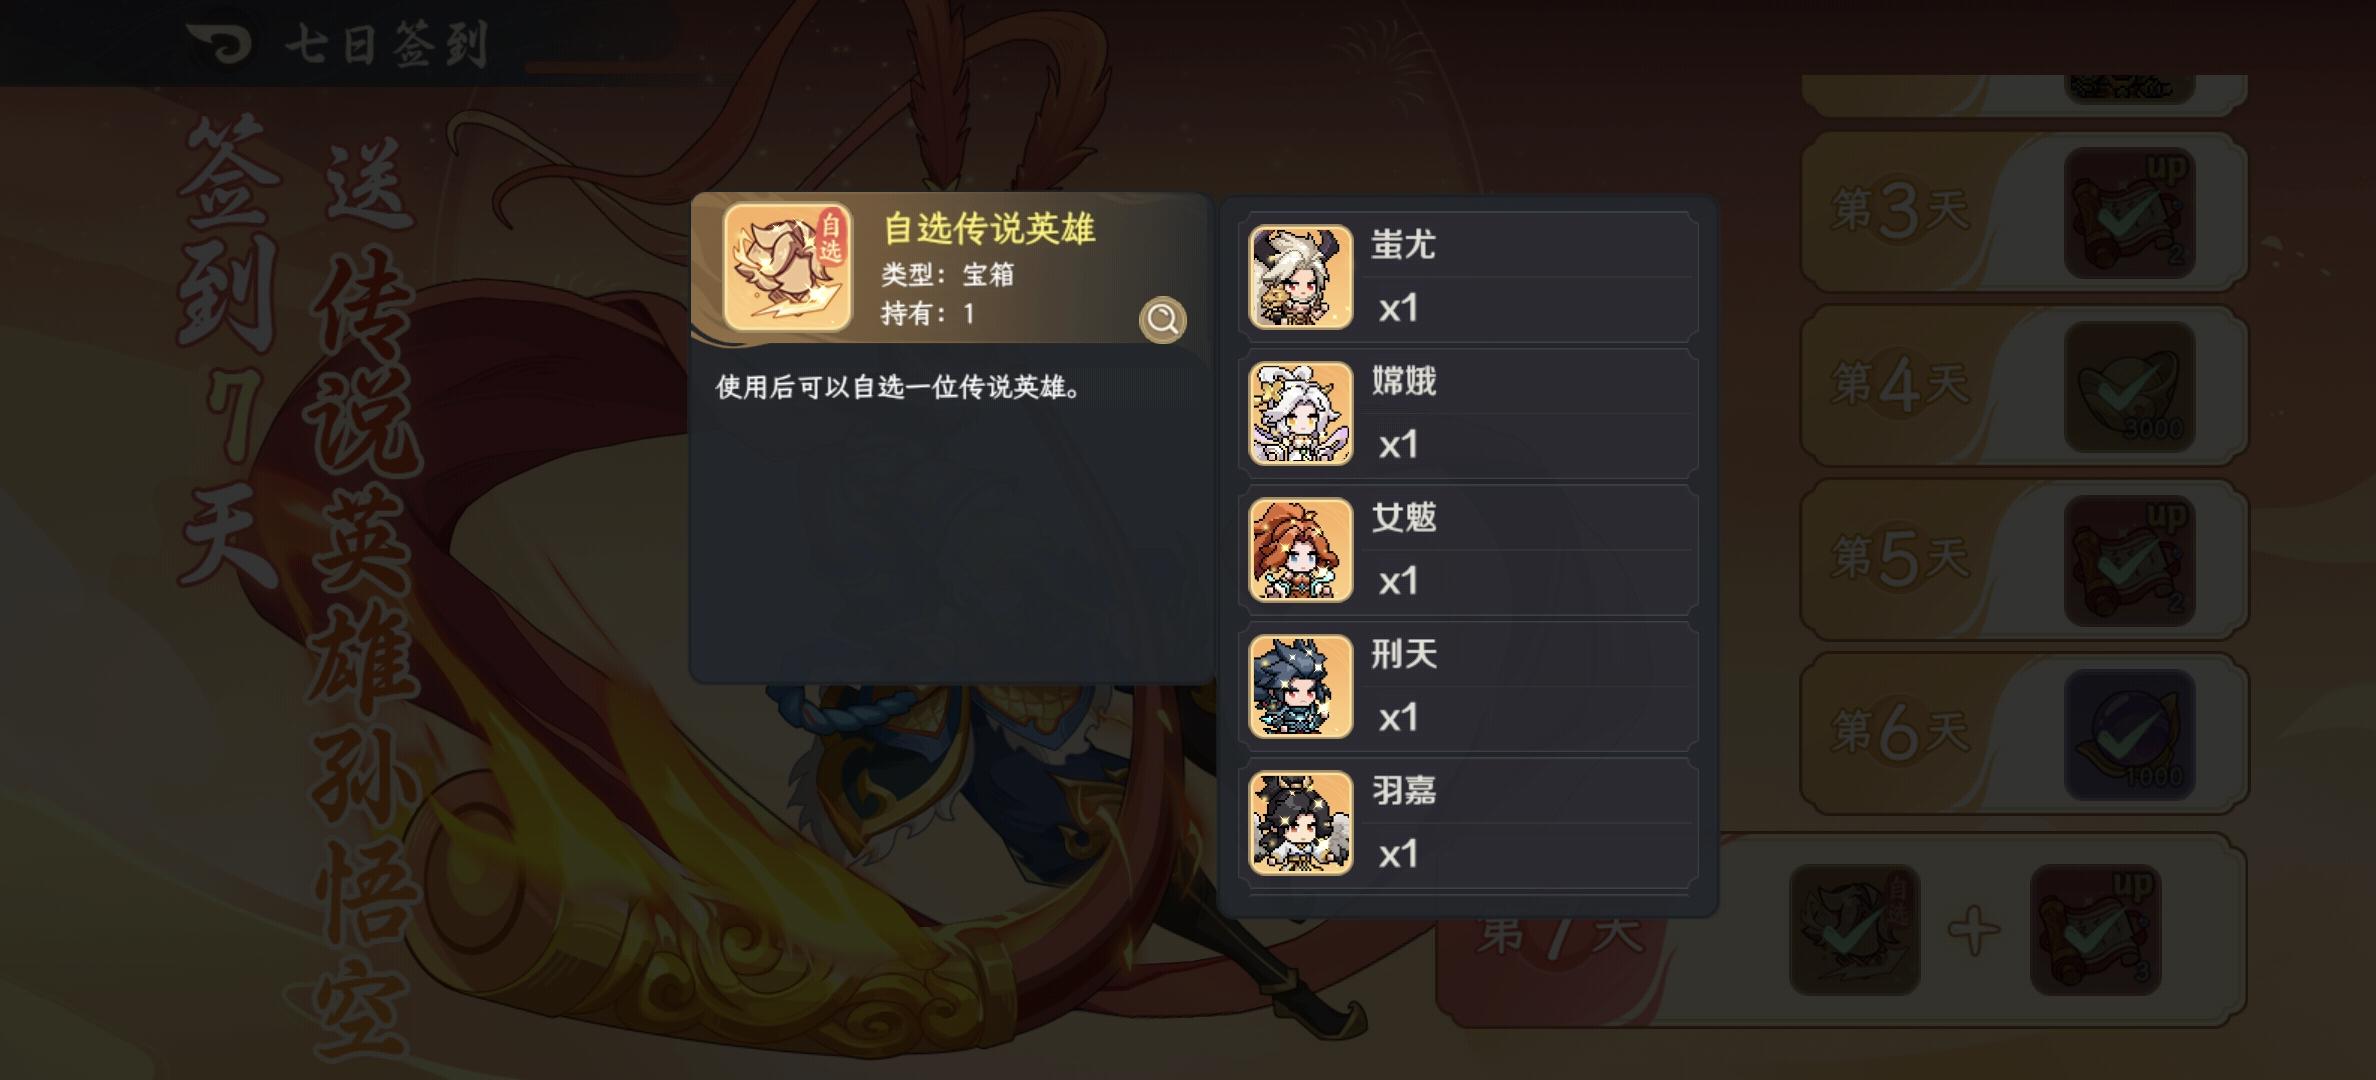Click the 七日签到 page title
The image size is (2376, 1080).
pos(387,45)
